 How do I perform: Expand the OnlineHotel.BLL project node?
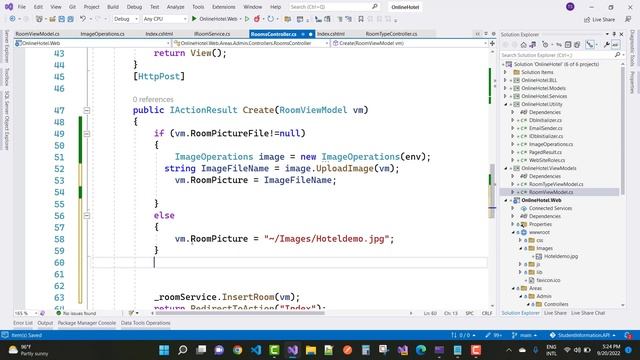coord(505,80)
